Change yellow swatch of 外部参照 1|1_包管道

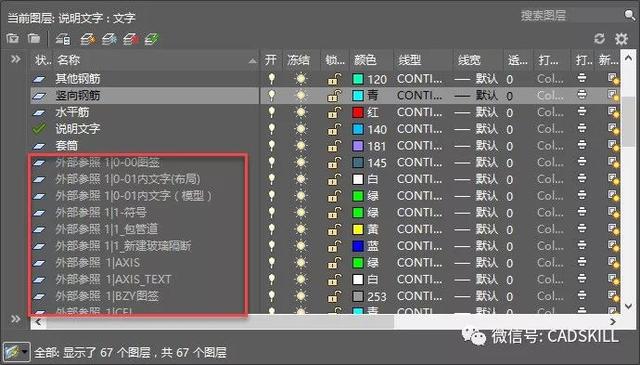click(358, 229)
